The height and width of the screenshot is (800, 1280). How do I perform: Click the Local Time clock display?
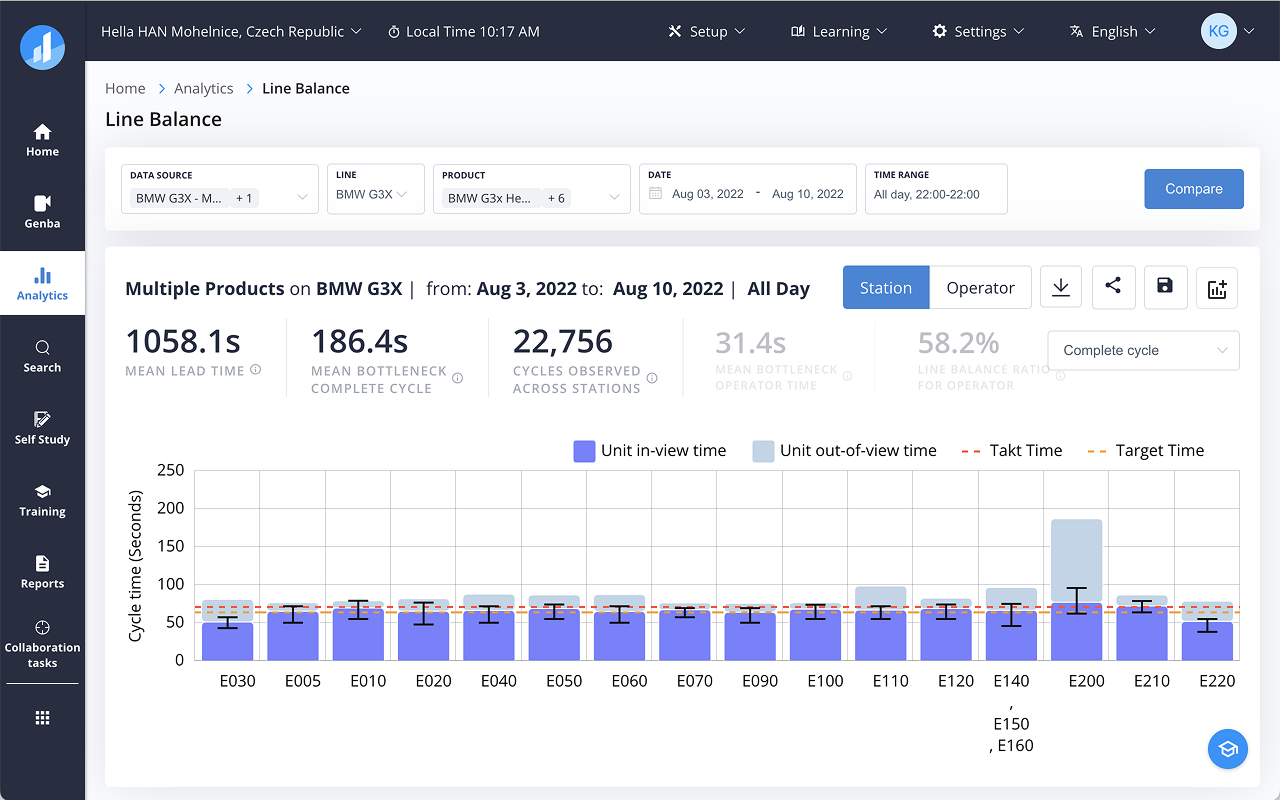coord(463,31)
